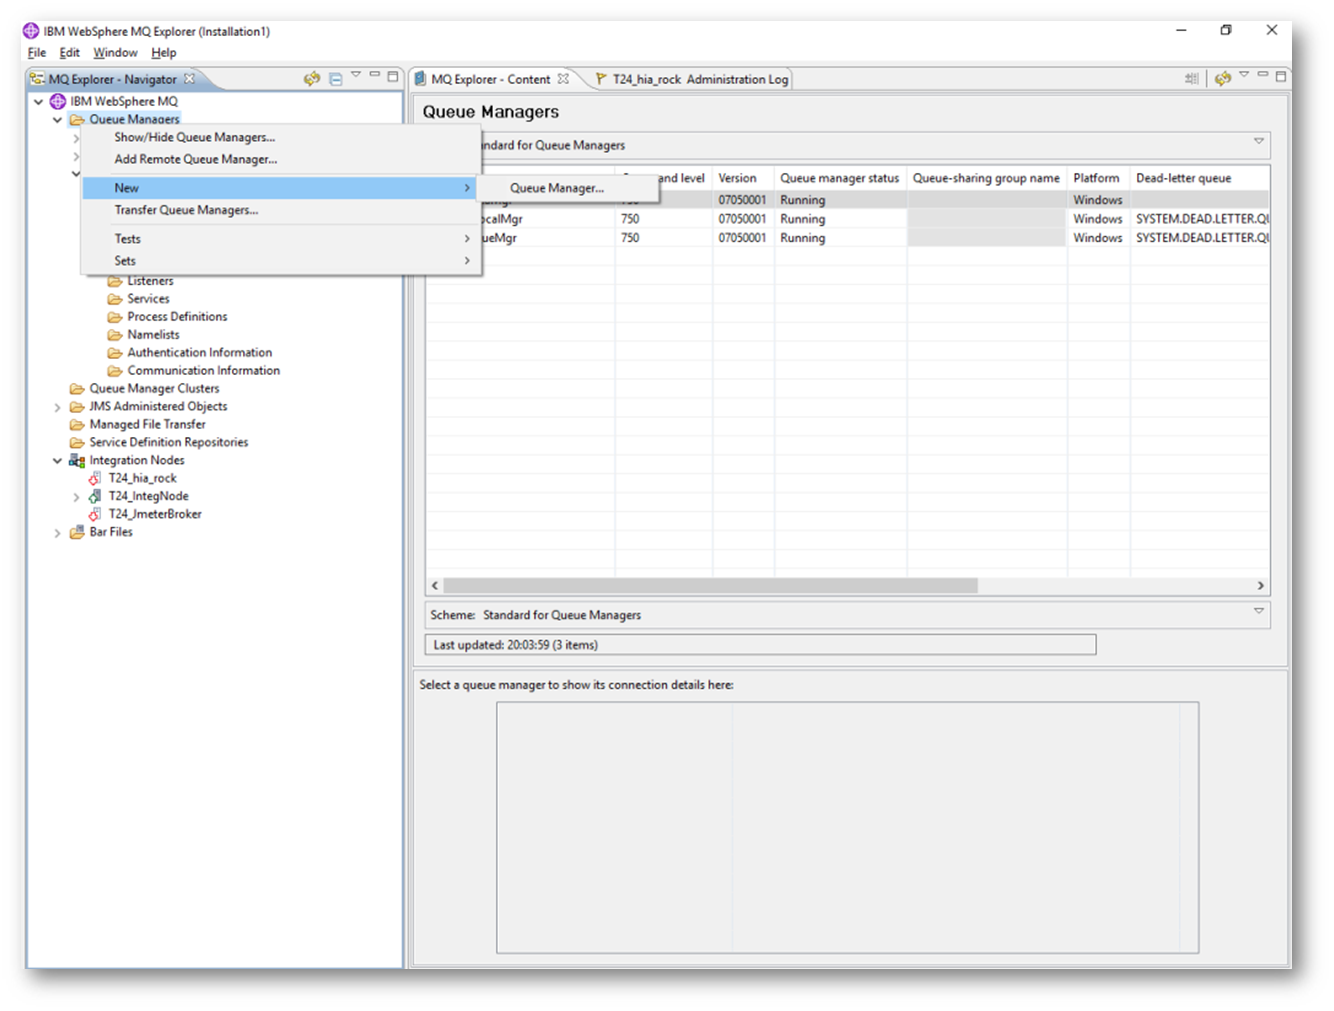Expand the JMS Administered Objects node
The height and width of the screenshot is (1011, 1334).
point(57,407)
